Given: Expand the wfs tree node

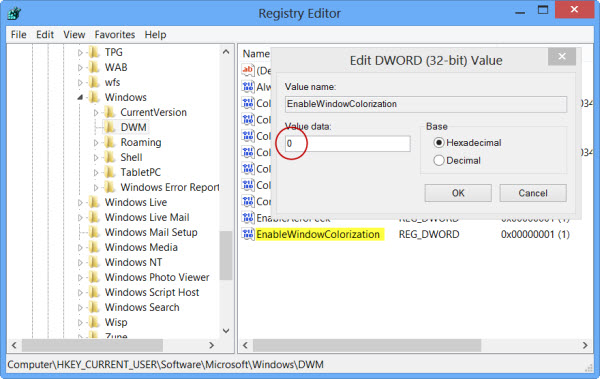Looking at the screenshot, I should (80, 82).
